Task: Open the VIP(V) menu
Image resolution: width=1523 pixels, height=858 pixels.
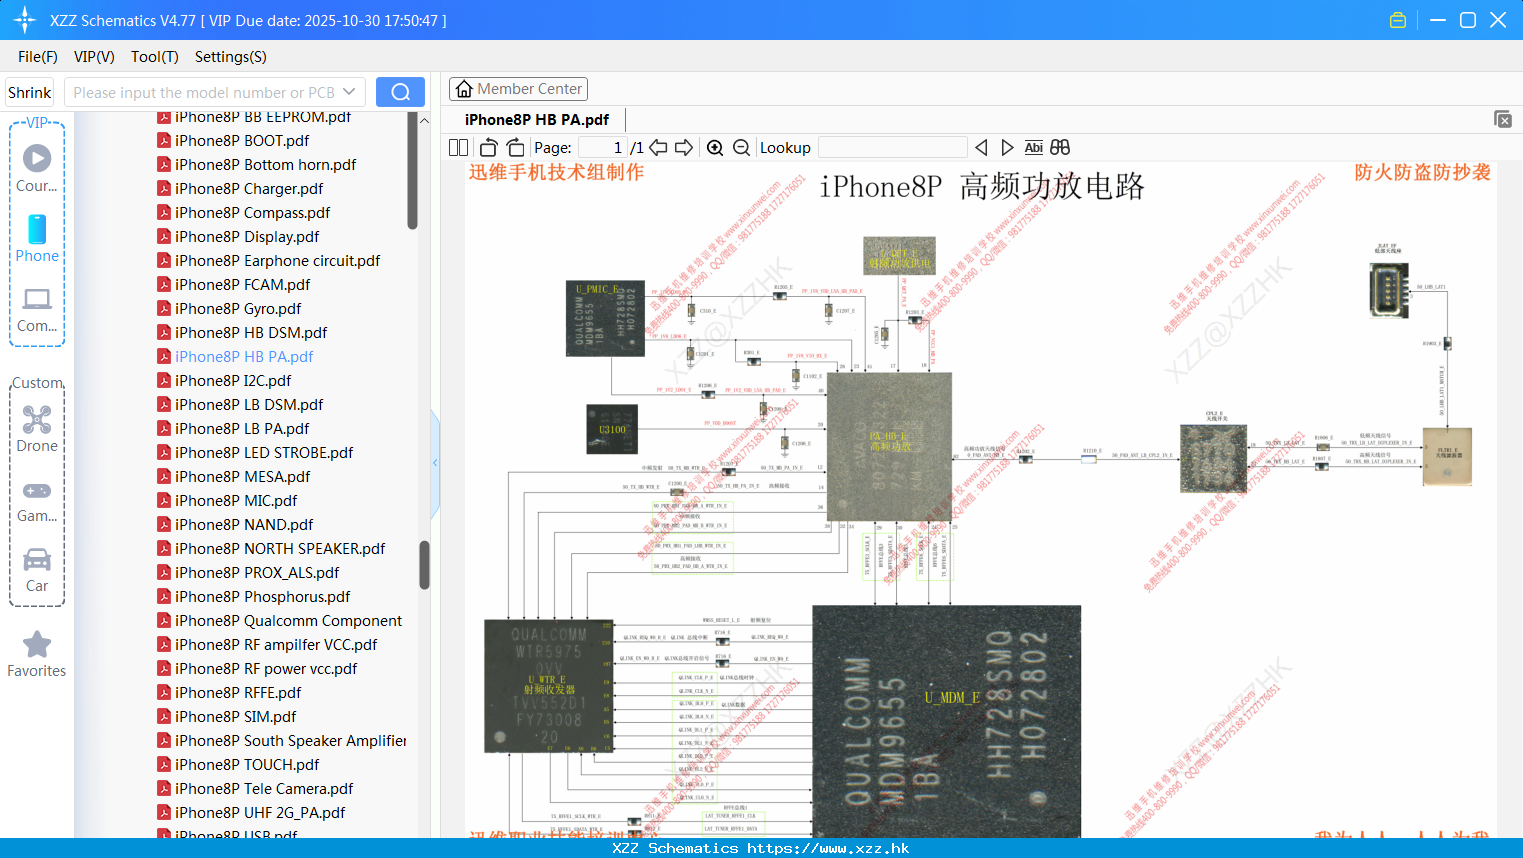Action: 94,57
